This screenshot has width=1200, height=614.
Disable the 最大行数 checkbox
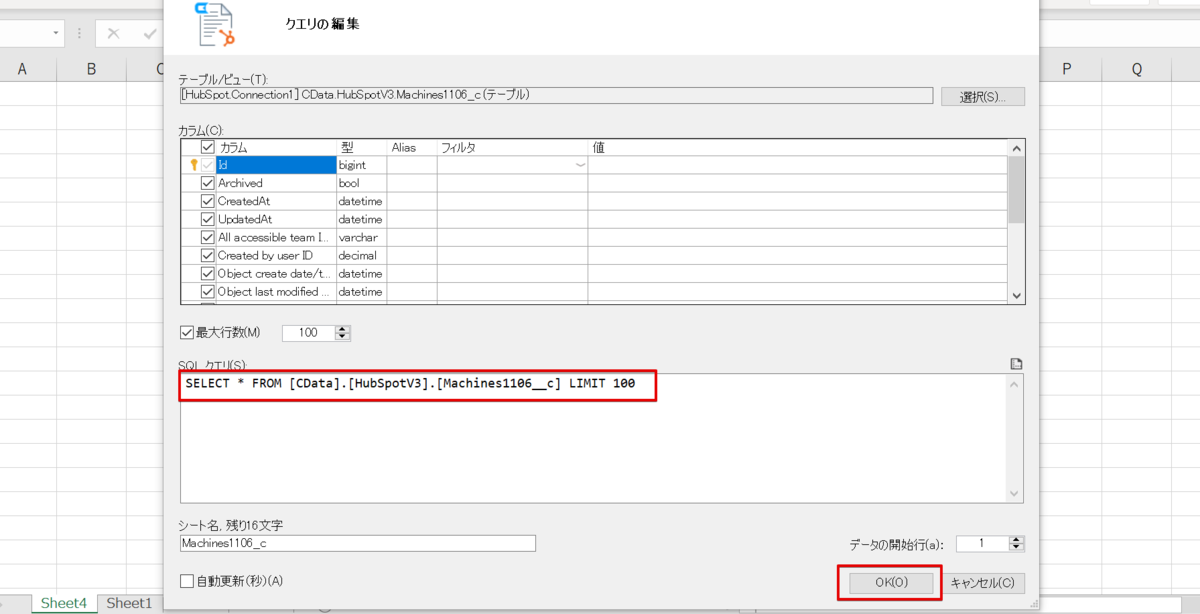click(x=186, y=333)
